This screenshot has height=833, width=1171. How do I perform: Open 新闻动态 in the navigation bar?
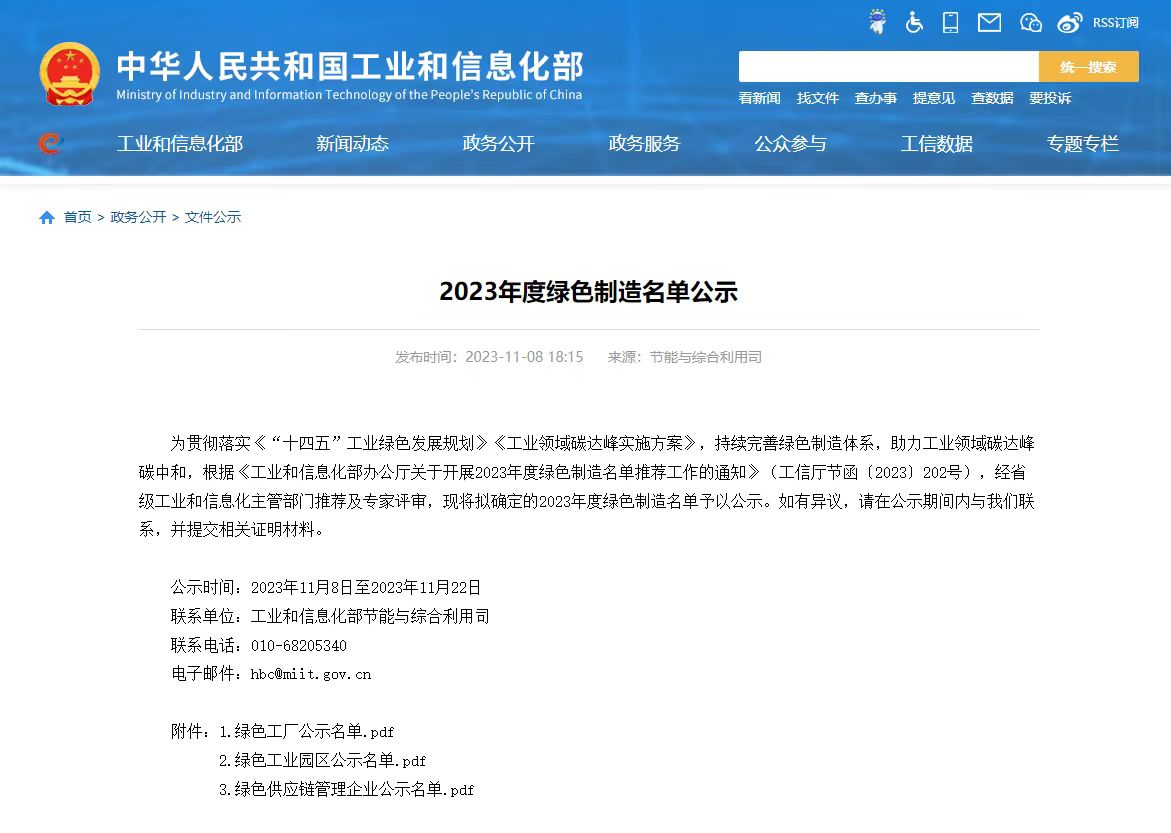(352, 144)
